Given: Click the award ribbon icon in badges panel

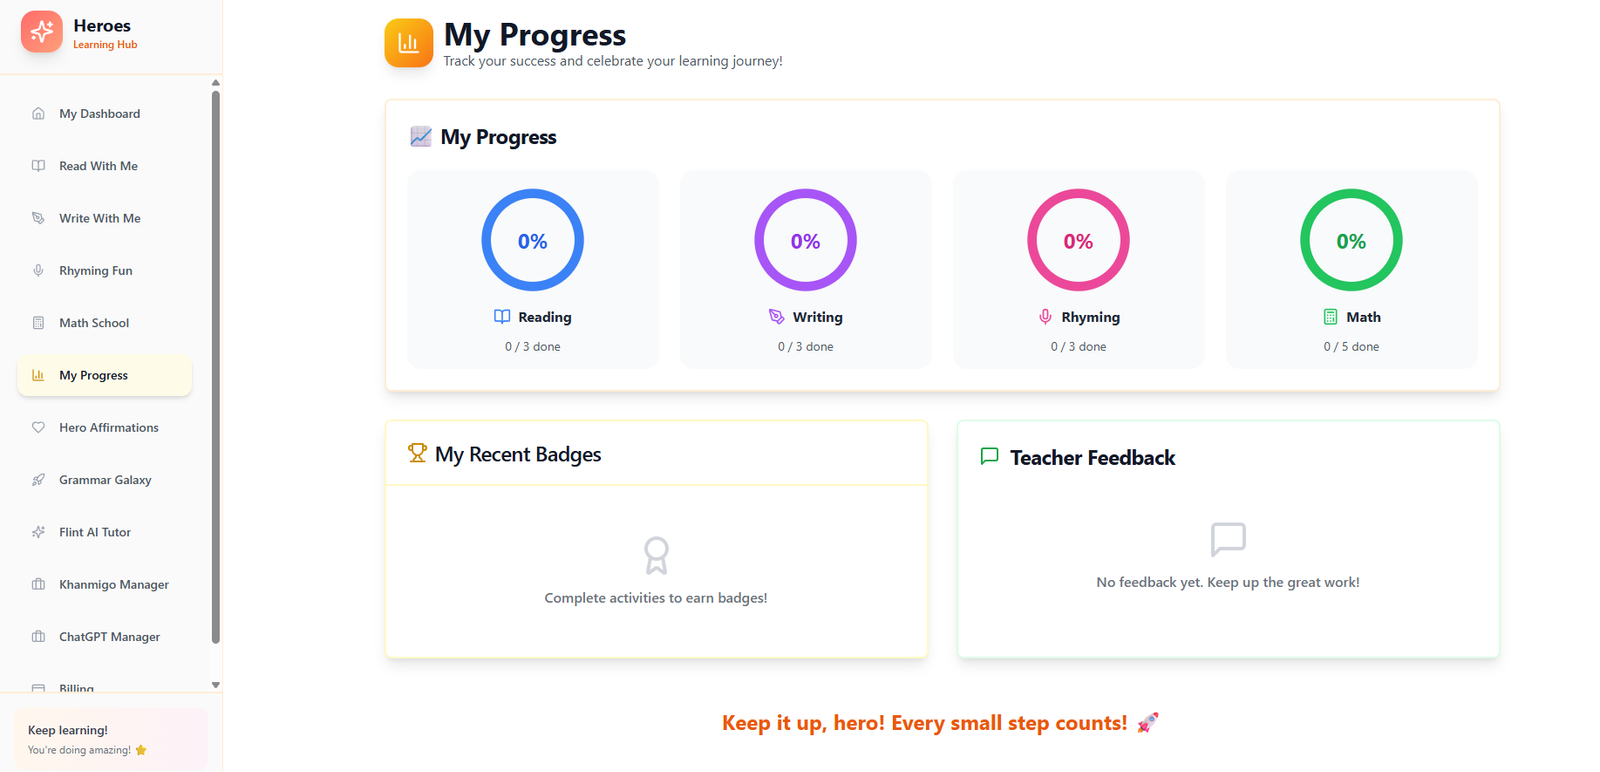Looking at the screenshot, I should tap(656, 555).
